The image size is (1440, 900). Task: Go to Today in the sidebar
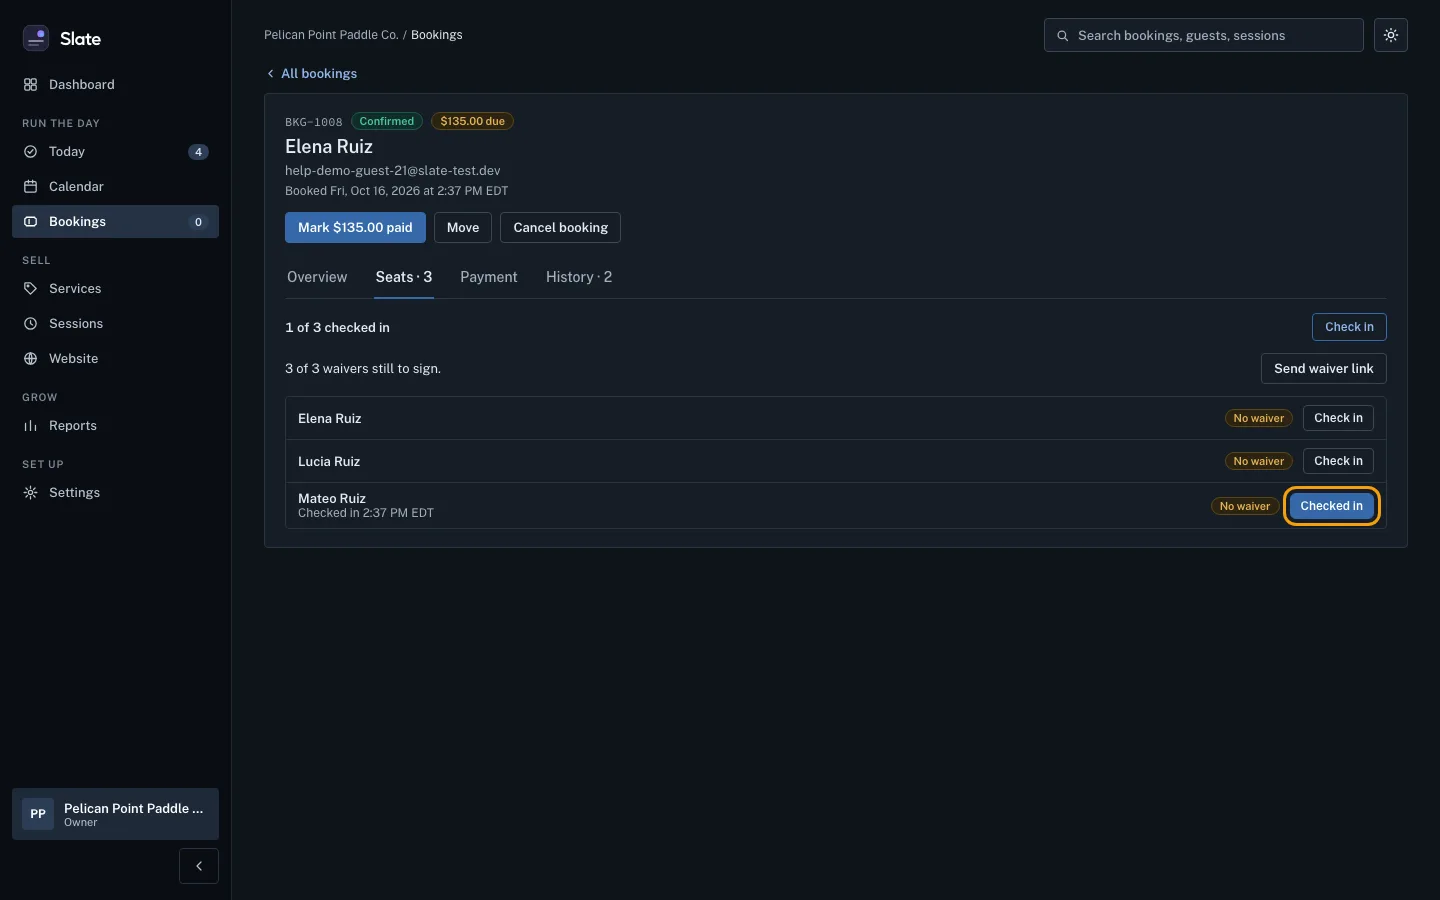115,152
